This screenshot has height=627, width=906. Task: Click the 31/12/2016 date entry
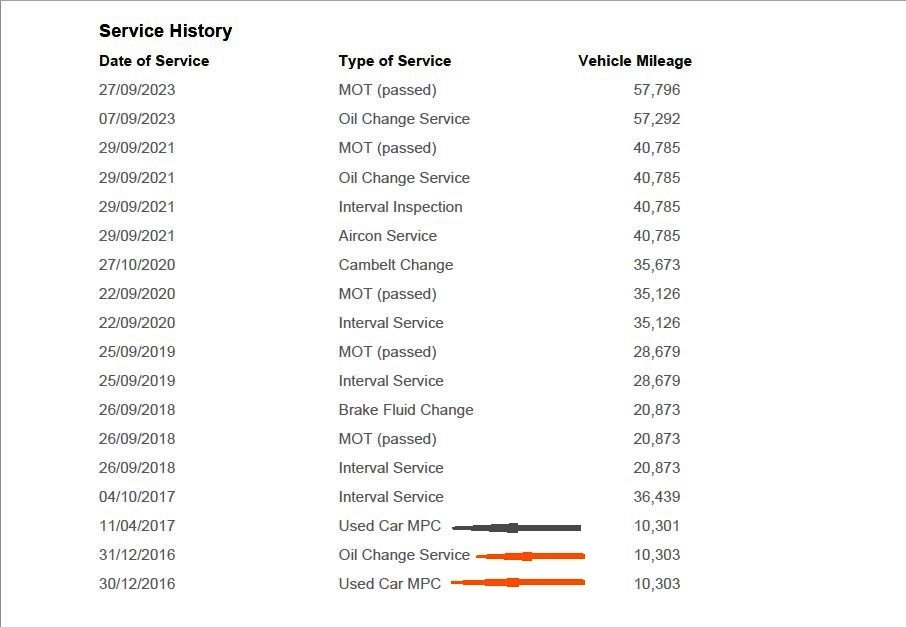(137, 555)
